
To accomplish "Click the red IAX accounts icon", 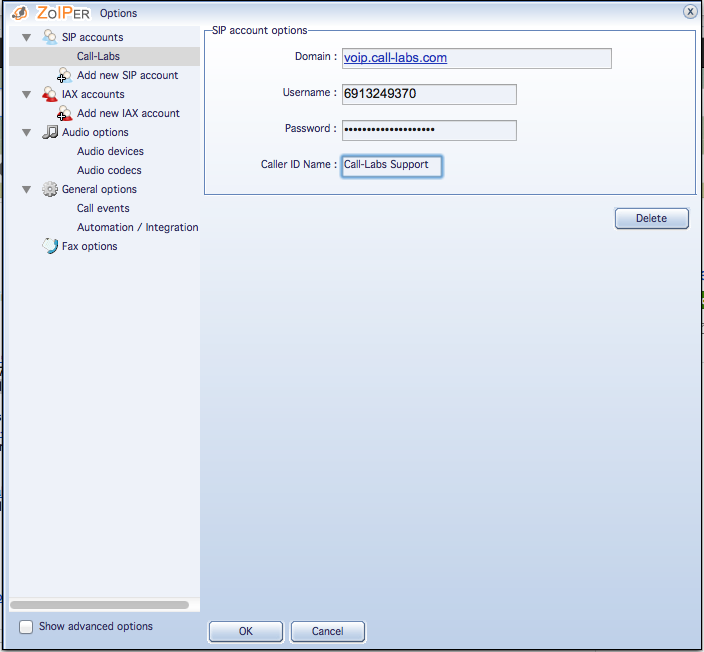I will click(49, 94).
